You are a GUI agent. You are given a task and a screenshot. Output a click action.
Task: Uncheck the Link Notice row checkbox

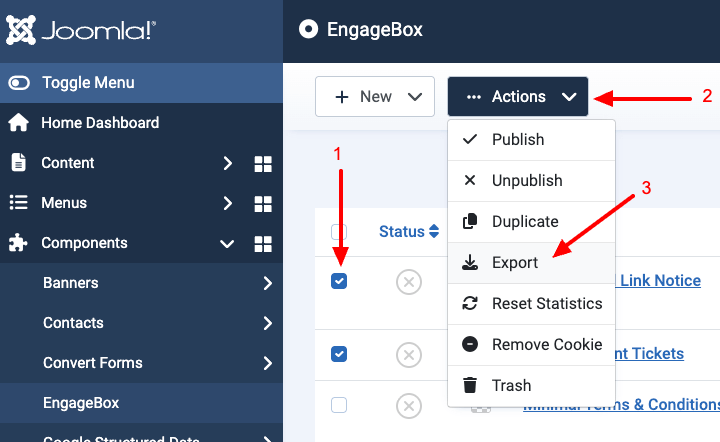(339, 281)
